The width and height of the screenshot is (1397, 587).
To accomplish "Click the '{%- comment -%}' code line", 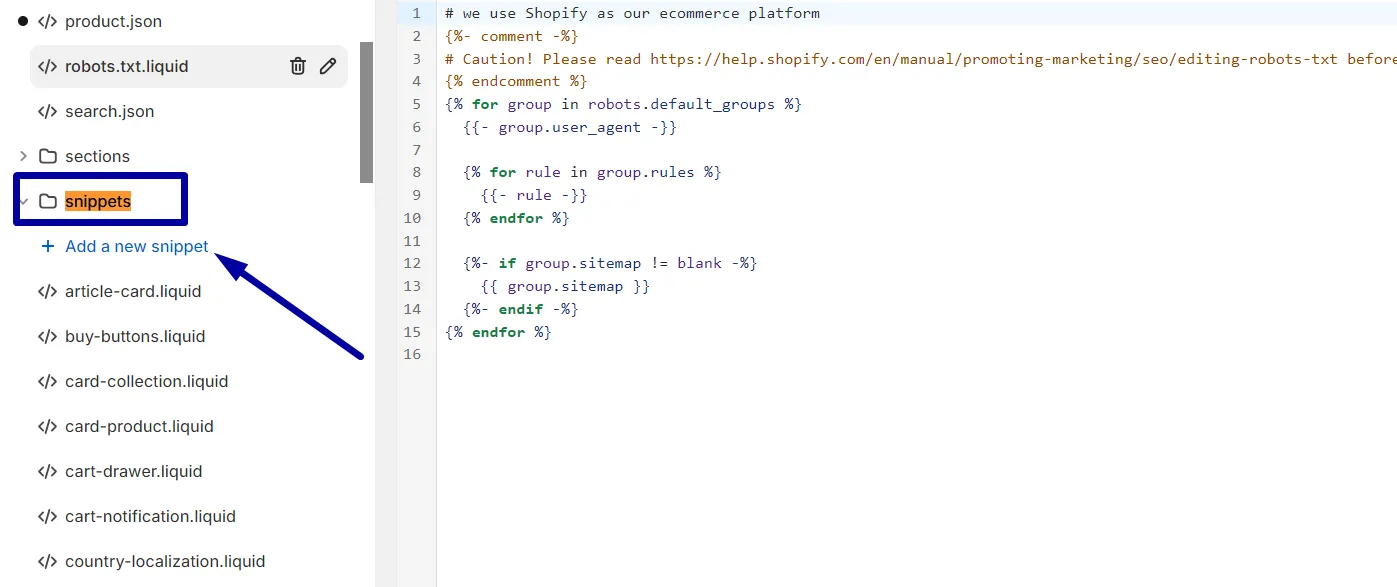I will tap(512, 36).
